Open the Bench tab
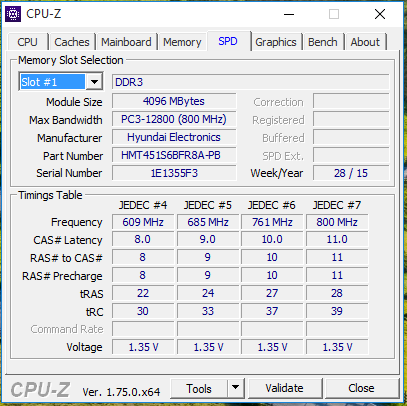 click(323, 42)
